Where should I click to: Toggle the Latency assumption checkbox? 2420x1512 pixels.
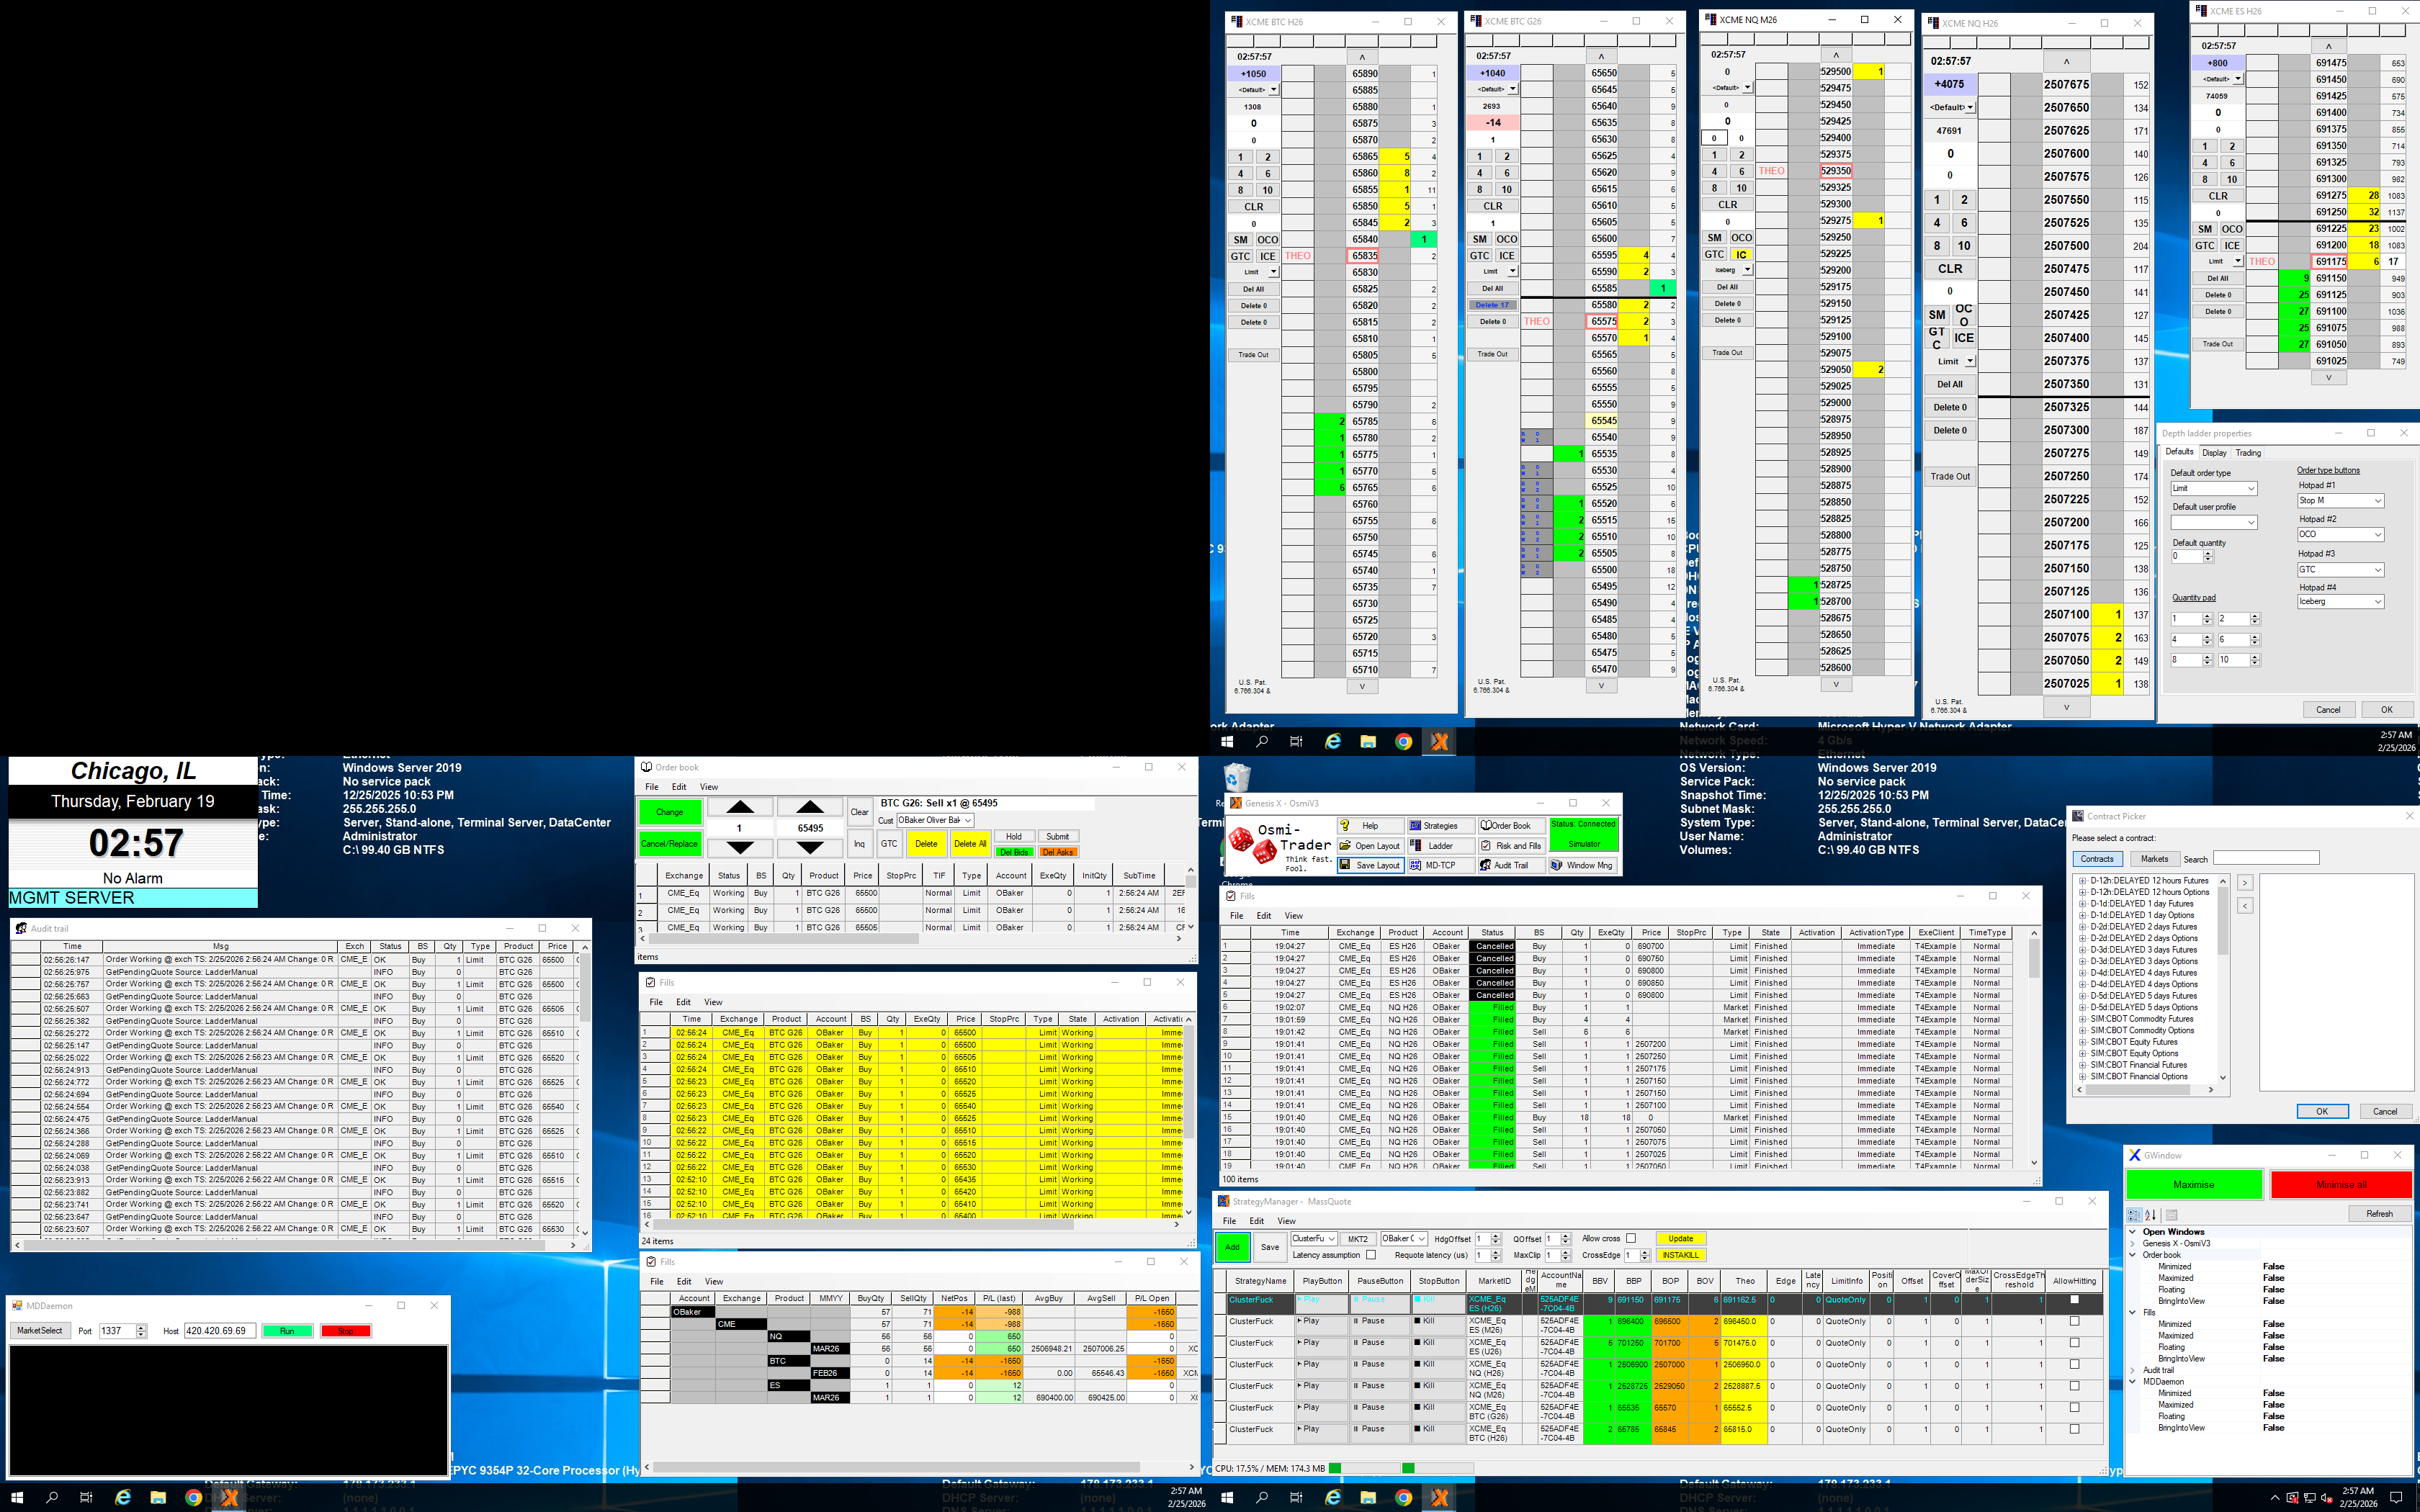pos(1371,1255)
